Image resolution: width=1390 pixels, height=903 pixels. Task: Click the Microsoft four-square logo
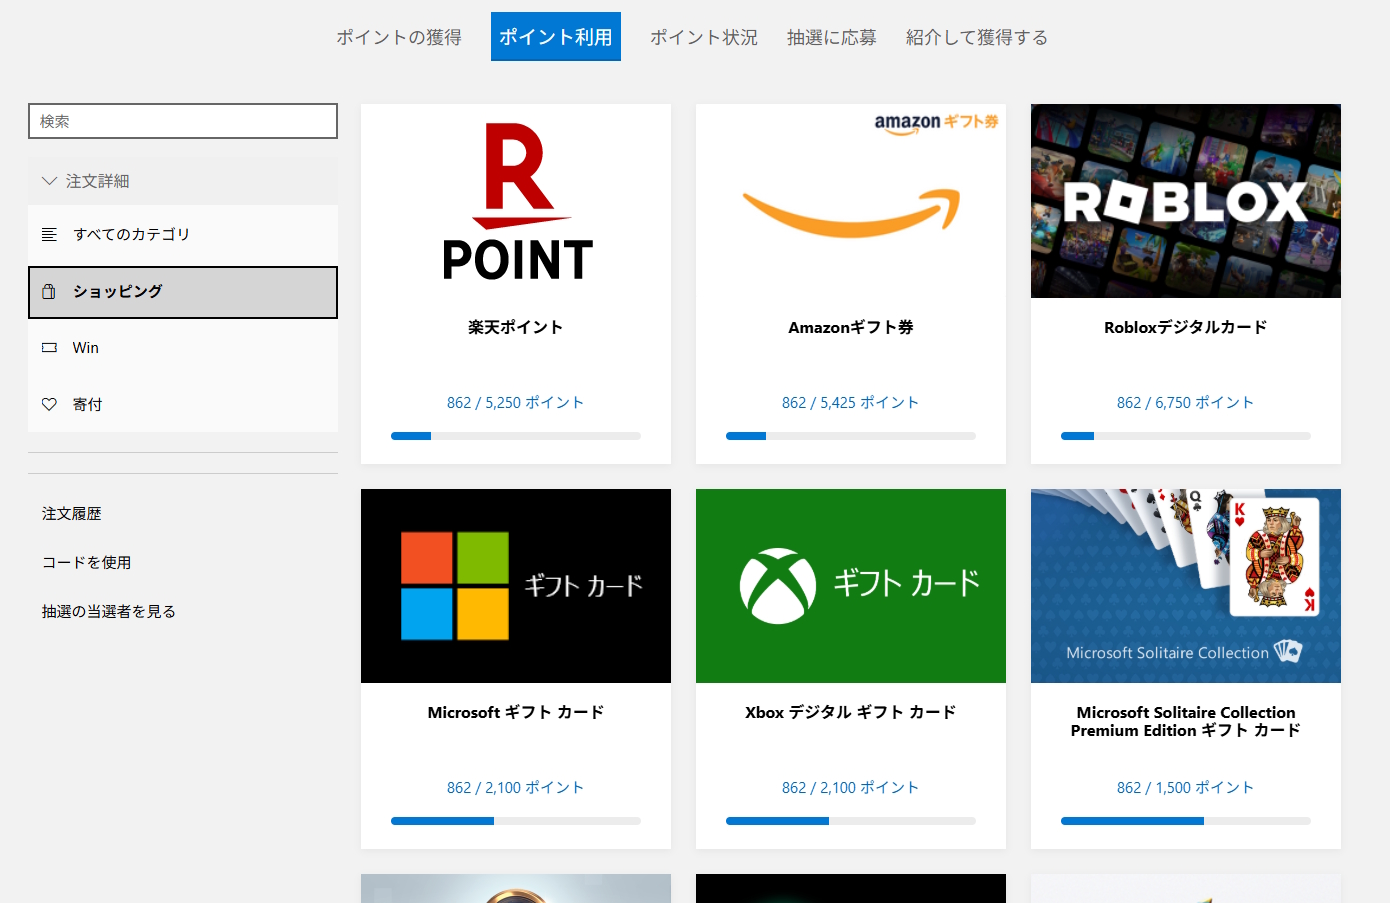pyautogui.click(x=455, y=586)
